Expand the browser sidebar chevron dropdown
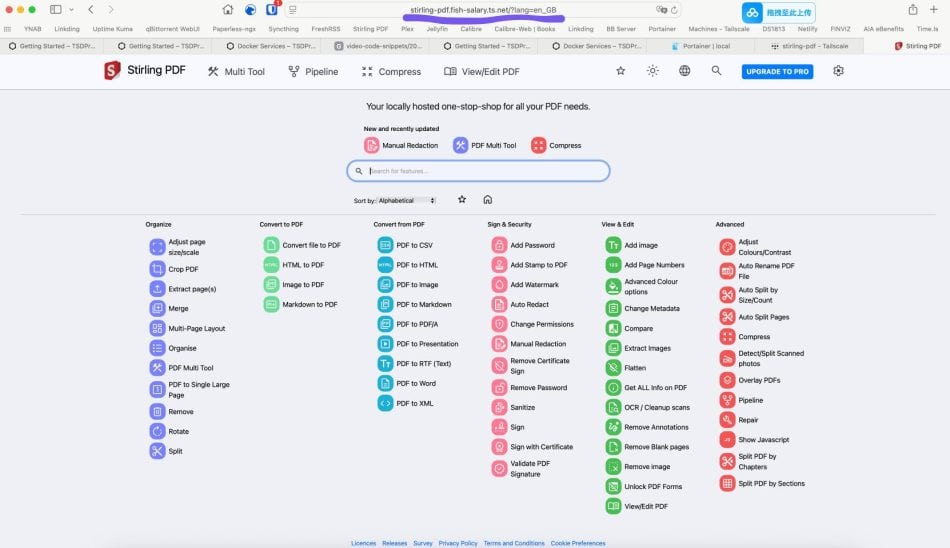 [x=71, y=10]
